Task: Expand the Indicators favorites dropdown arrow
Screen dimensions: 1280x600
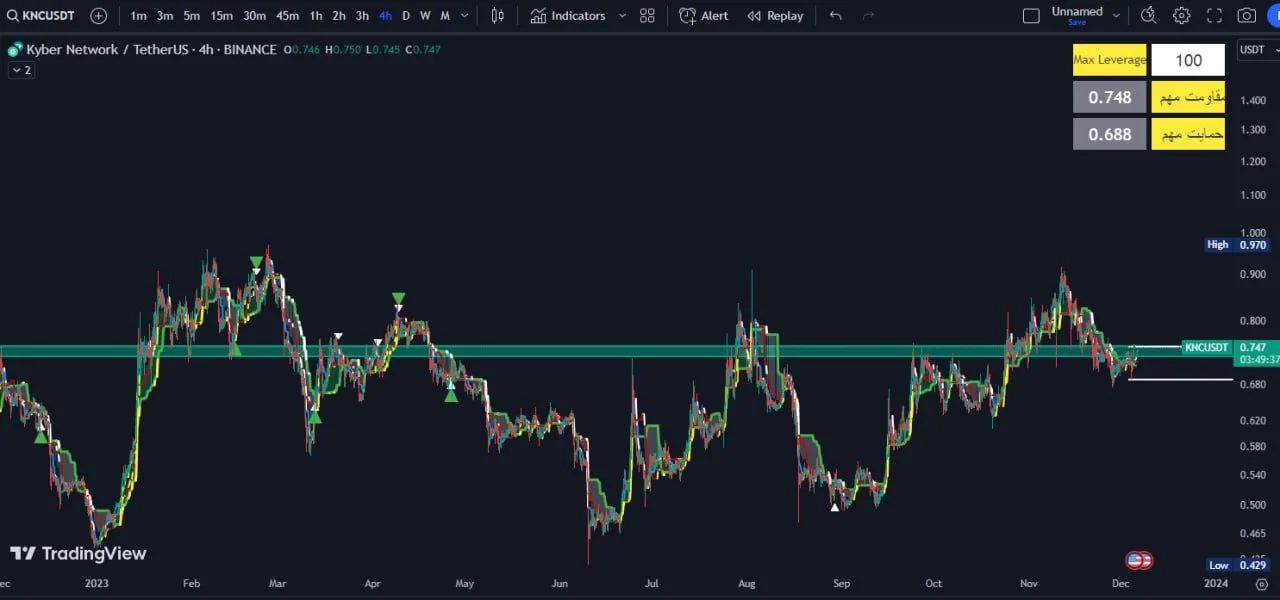Action: tap(621, 16)
